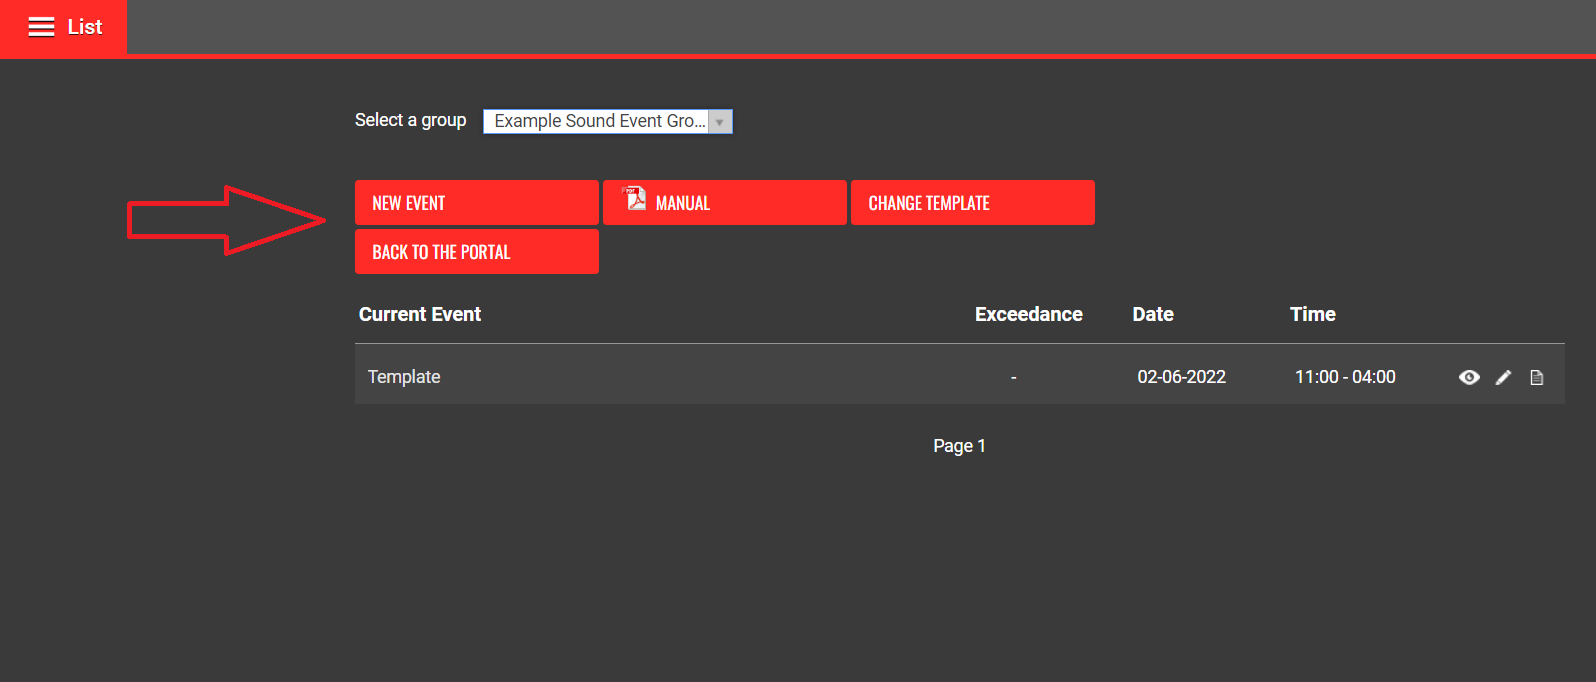Select the Template row name

point(404,377)
